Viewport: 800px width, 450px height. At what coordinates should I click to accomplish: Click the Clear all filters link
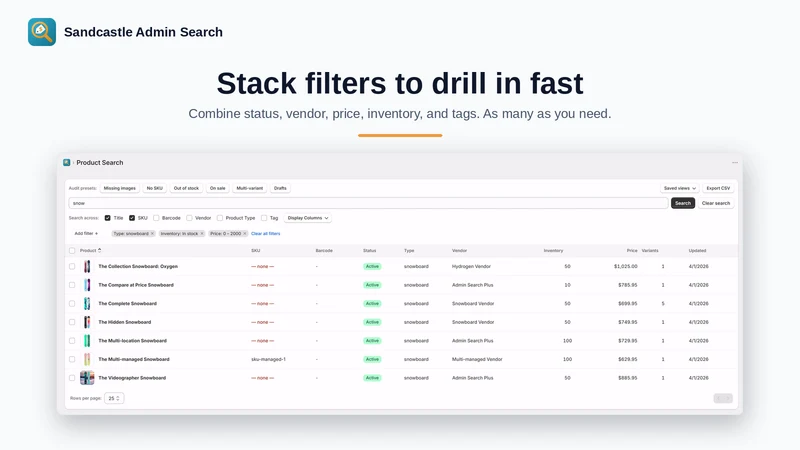[265, 234]
